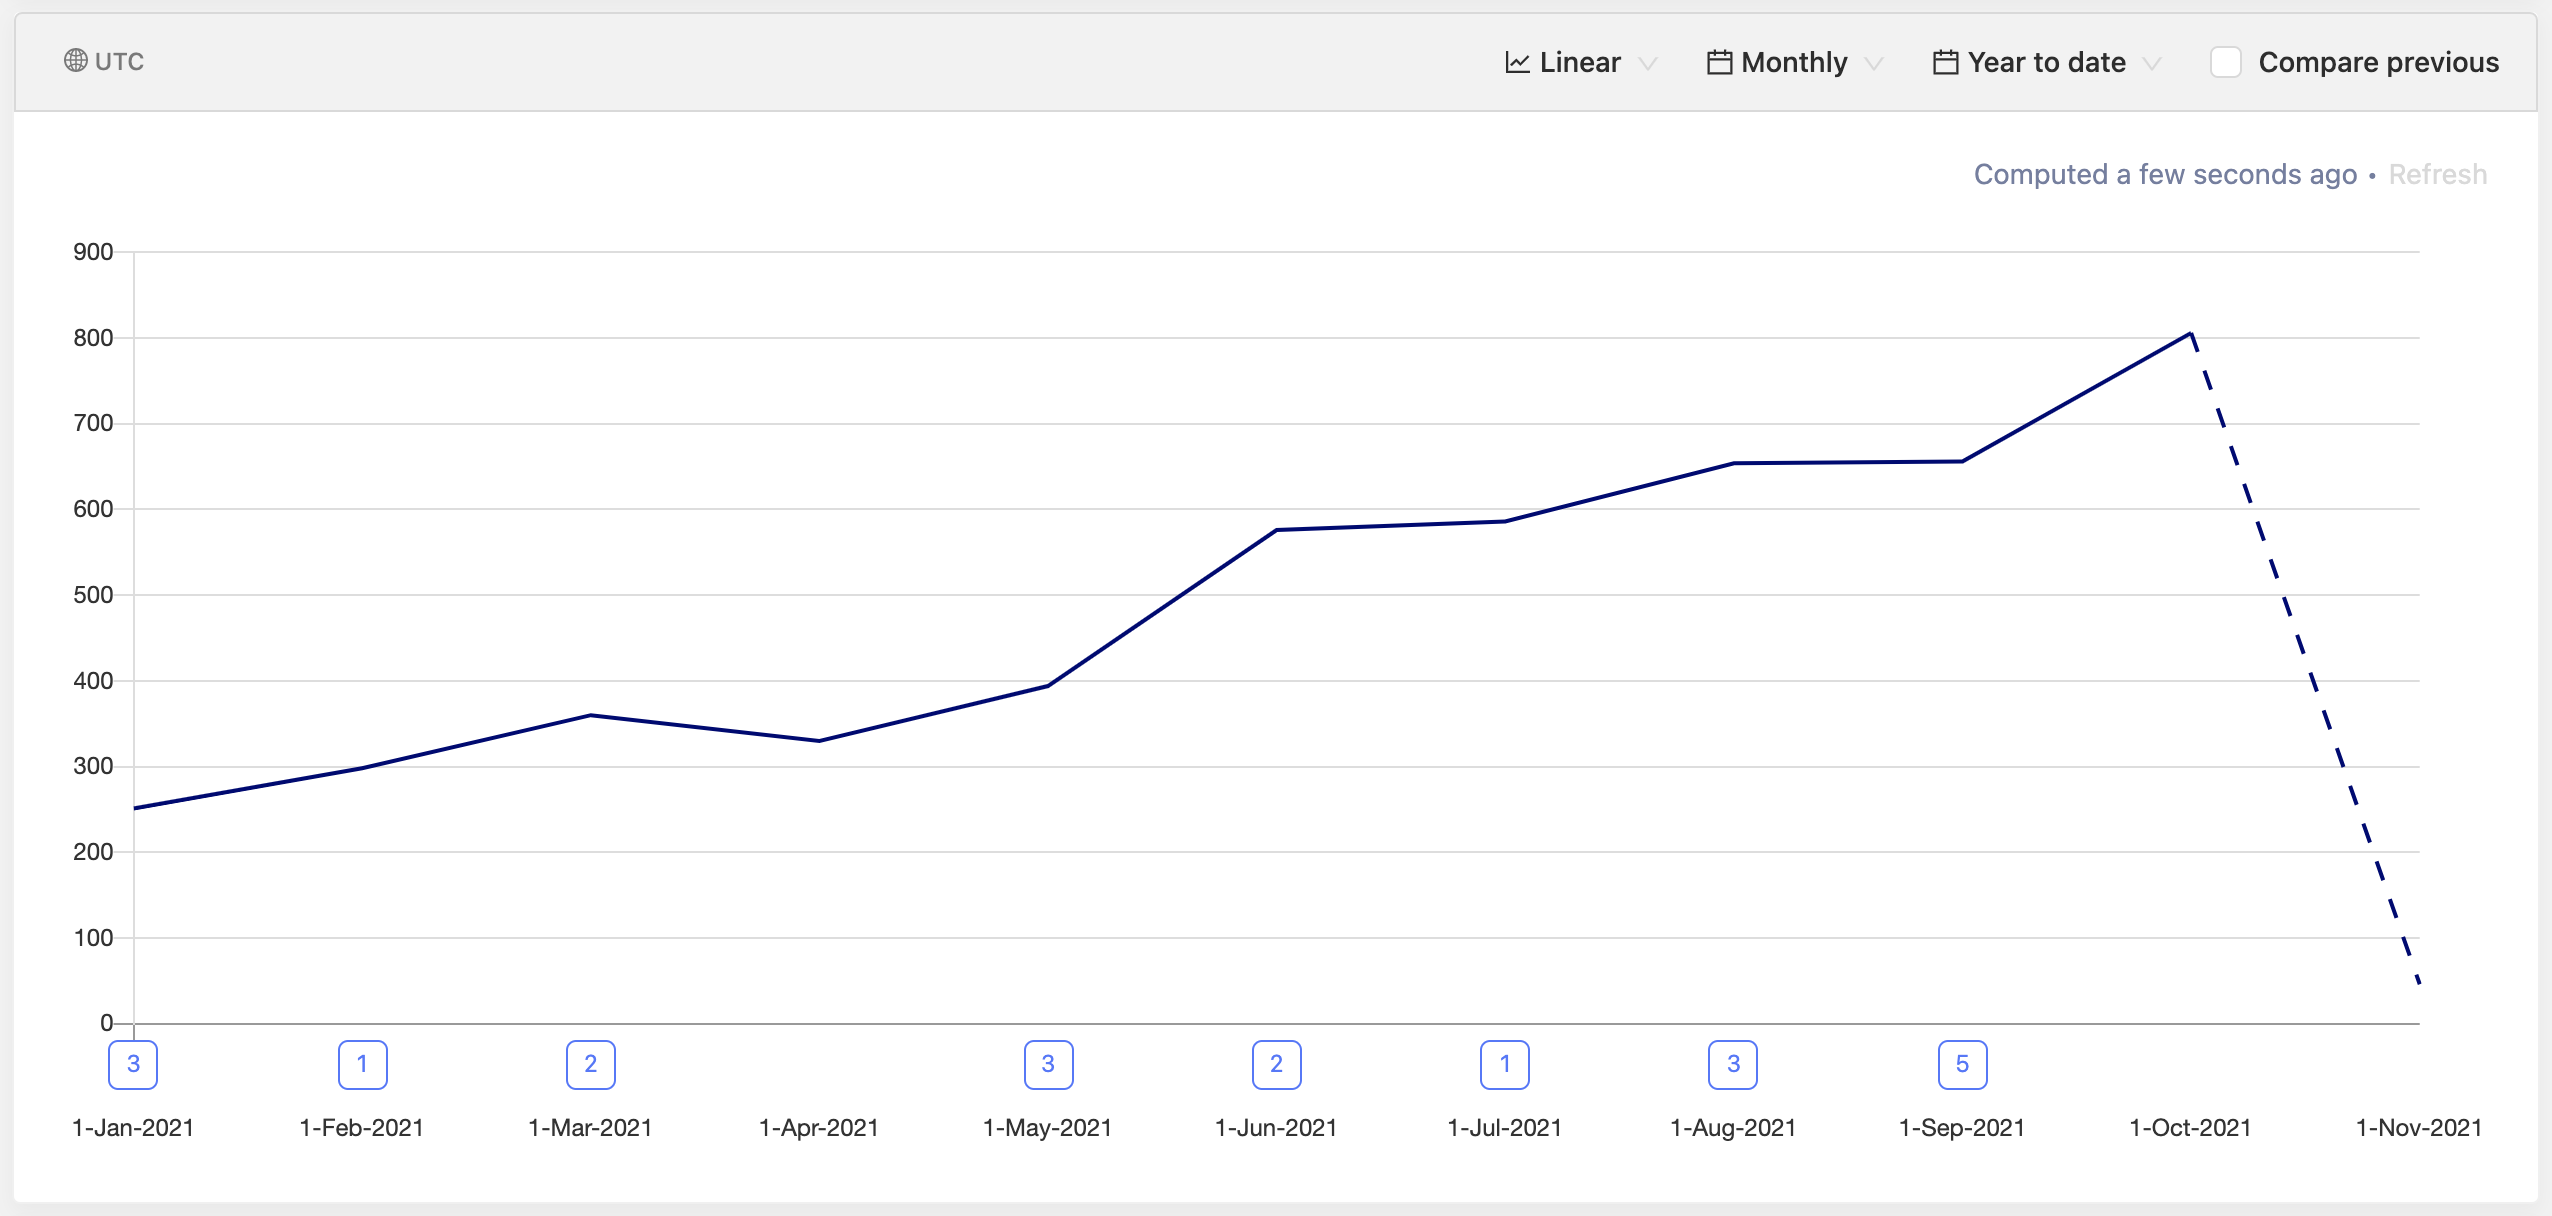2552x1216 pixels.
Task: Open annotation badge 3 under 1-May-2021
Action: [1048, 1065]
